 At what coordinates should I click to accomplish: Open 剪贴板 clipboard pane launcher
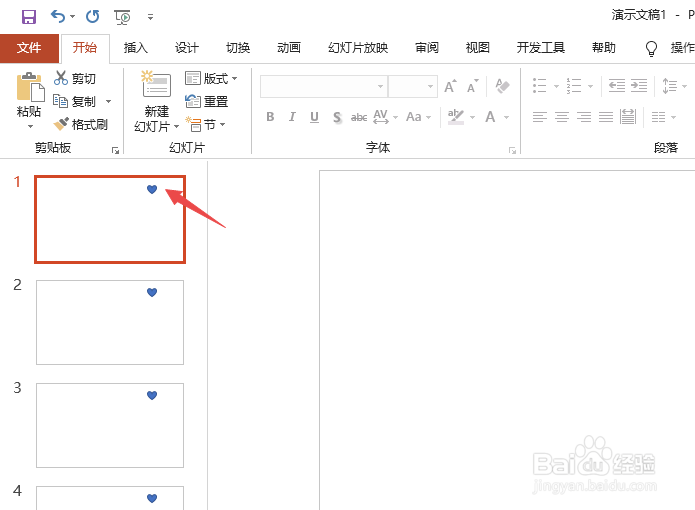coord(116,151)
